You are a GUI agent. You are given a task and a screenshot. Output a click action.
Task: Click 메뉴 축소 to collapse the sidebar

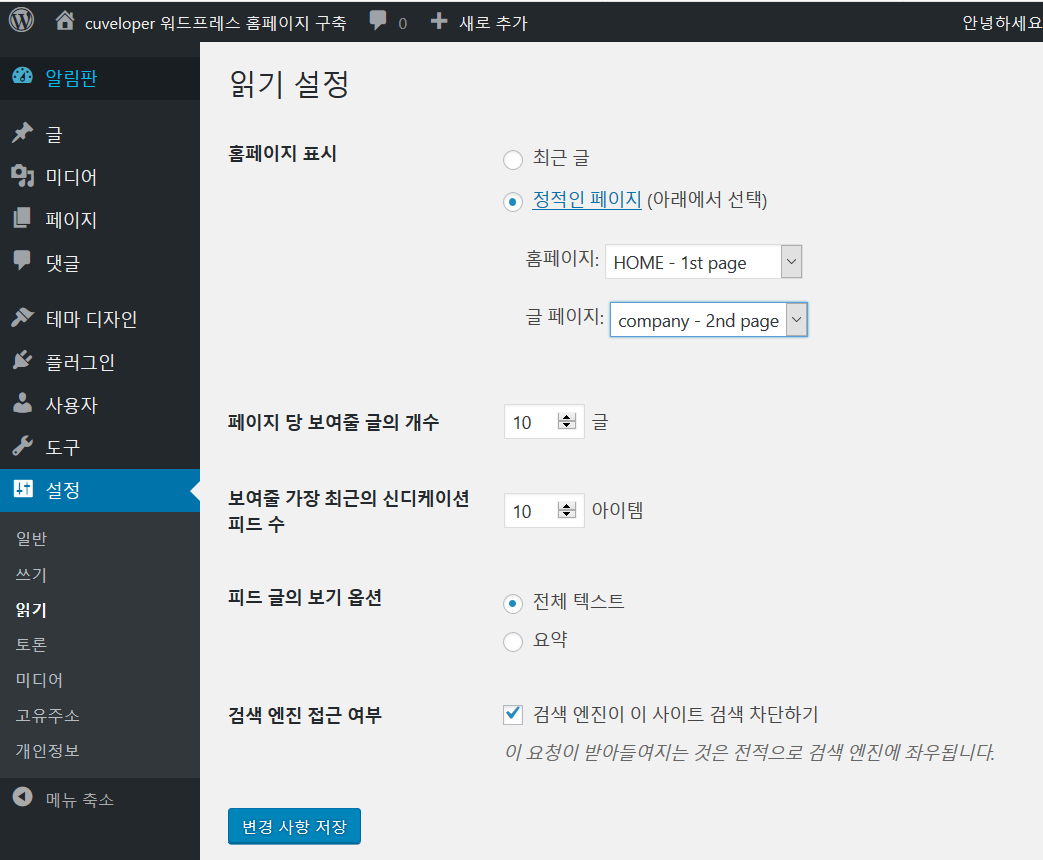pos(80,799)
